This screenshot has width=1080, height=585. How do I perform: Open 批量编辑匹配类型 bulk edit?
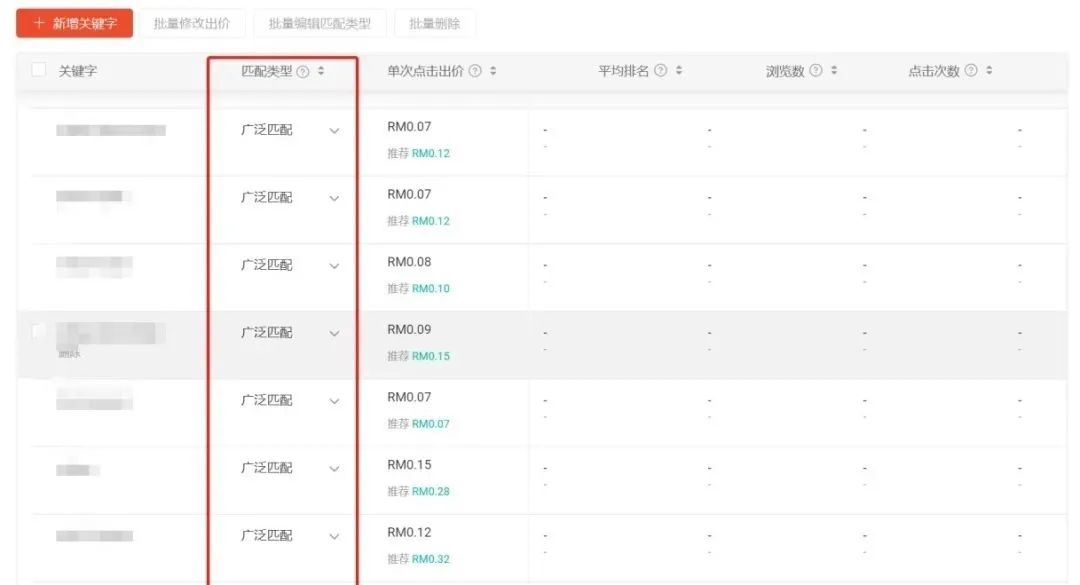coord(320,23)
